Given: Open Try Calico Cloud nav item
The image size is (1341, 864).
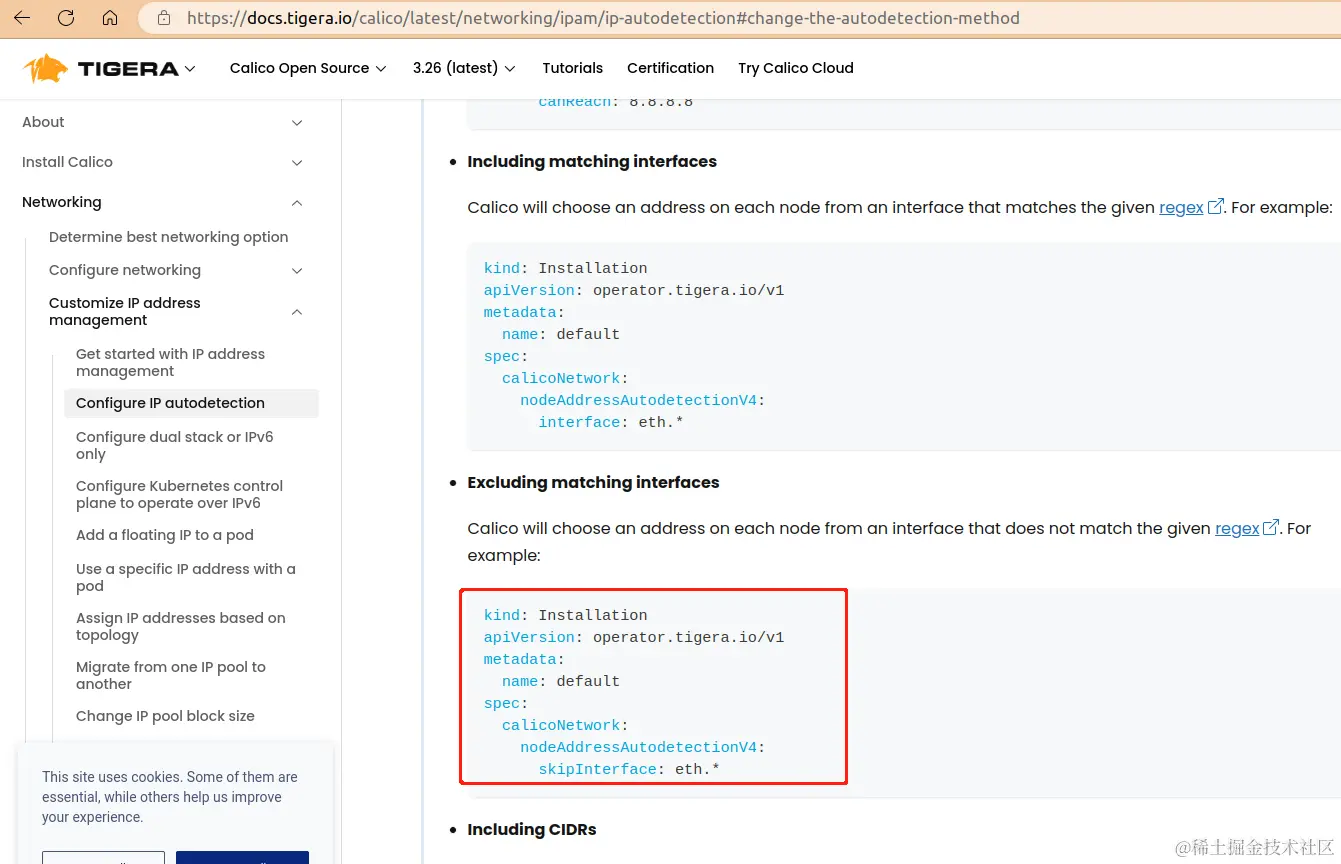Looking at the screenshot, I should pos(796,68).
